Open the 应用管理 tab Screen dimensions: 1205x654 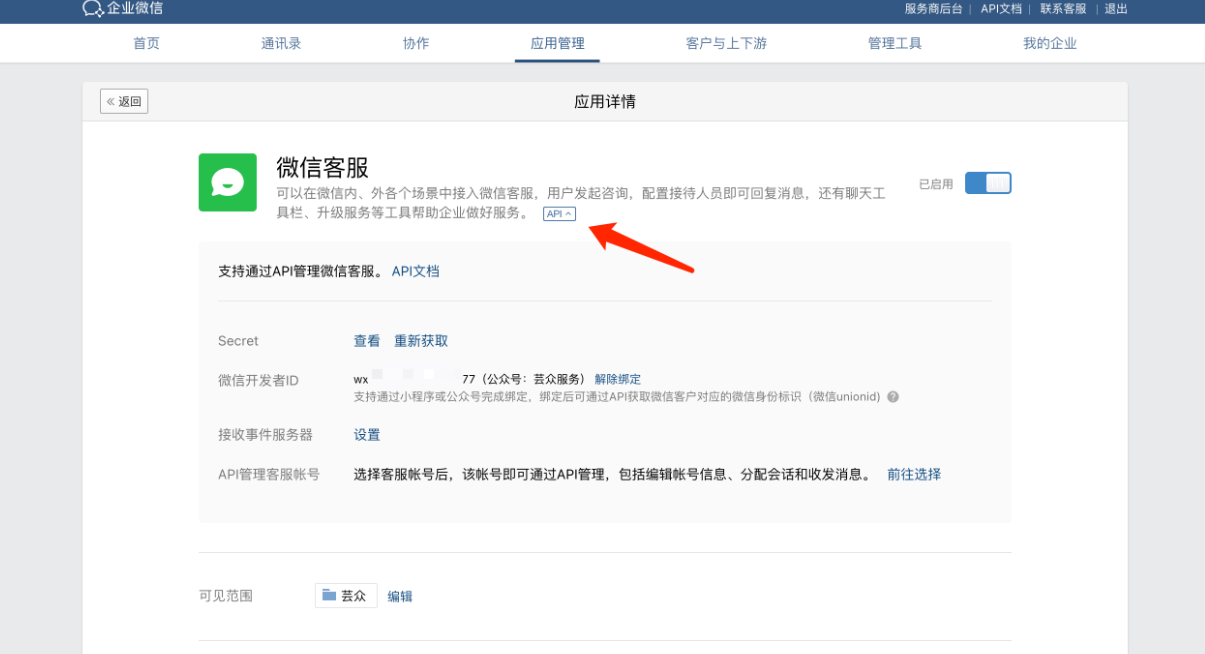point(557,43)
